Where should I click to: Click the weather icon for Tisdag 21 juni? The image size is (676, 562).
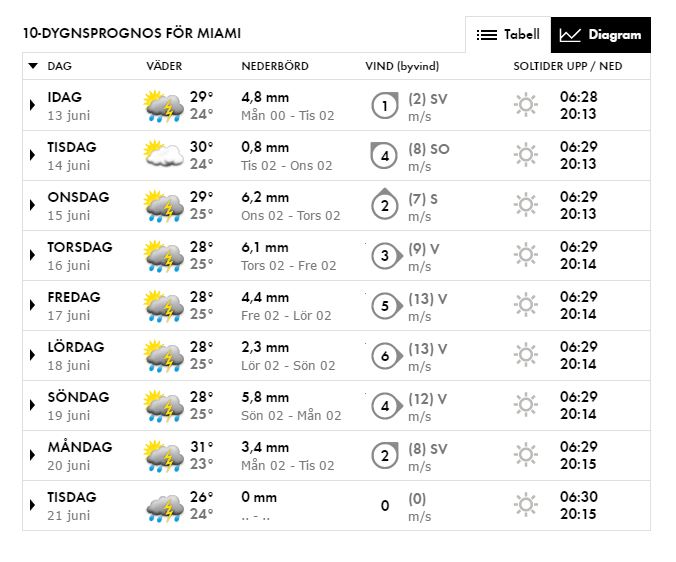(x=163, y=505)
